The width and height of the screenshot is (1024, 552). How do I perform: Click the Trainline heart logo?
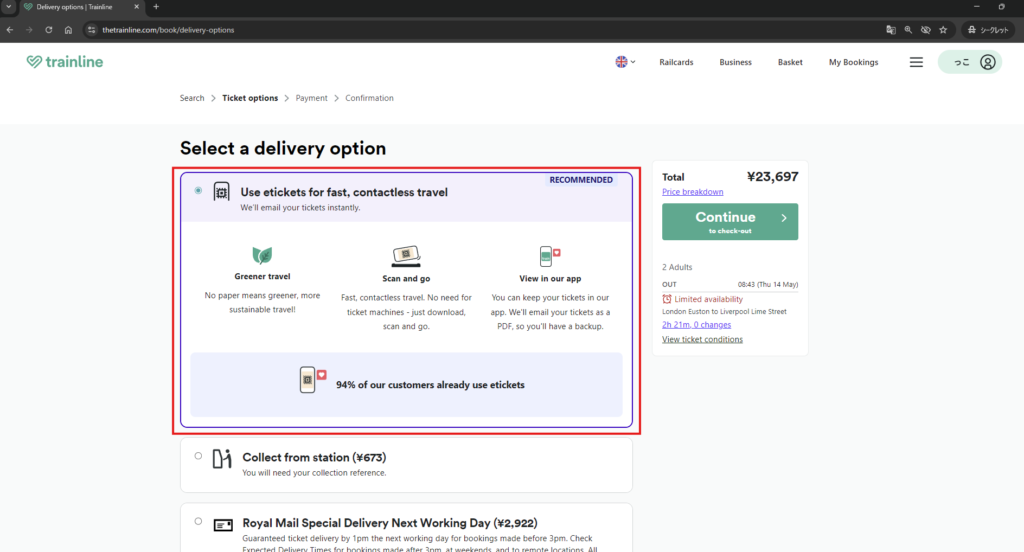[34, 62]
